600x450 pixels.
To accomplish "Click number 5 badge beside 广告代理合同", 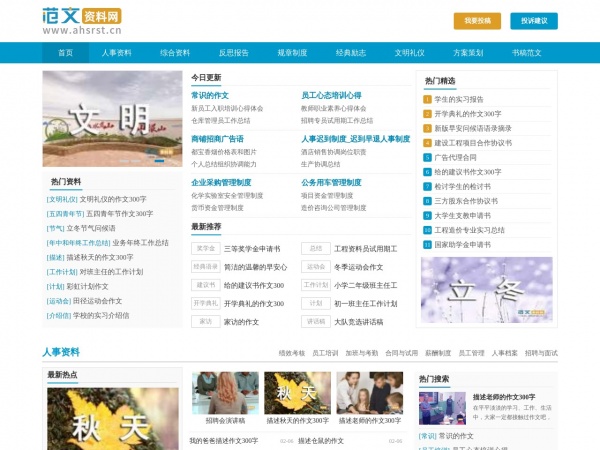I will 427,157.
